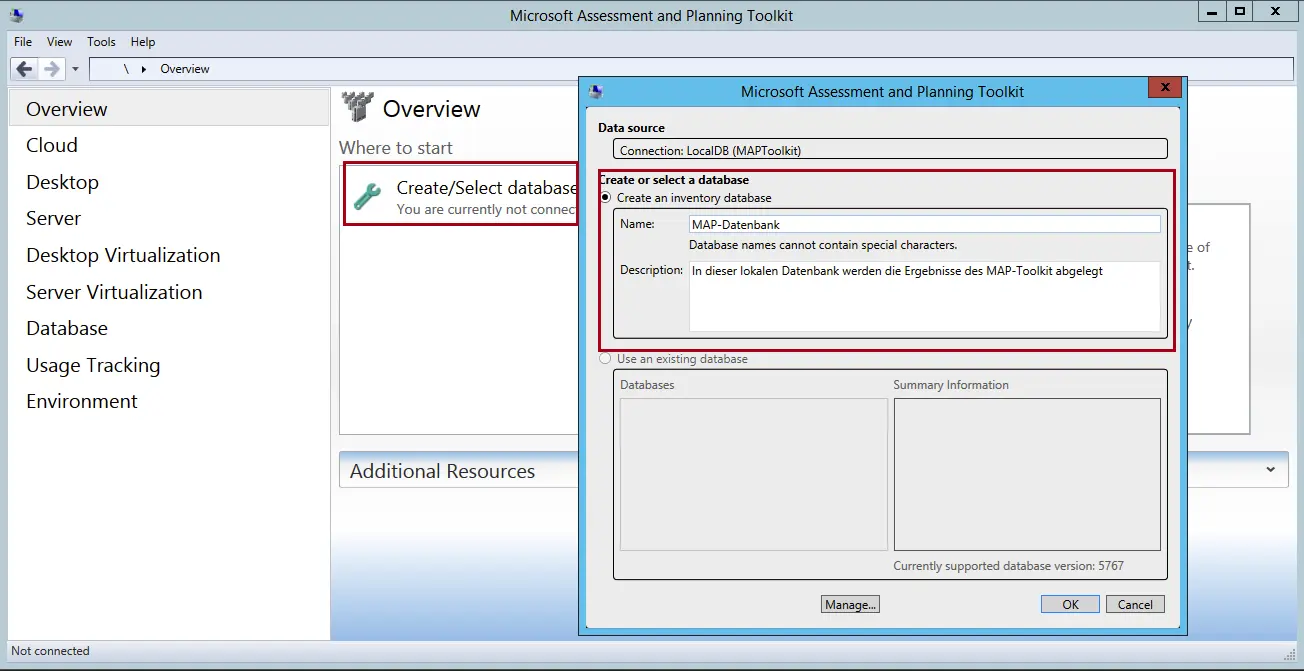Click the wrench icon beside Create/Select database
Image resolution: width=1304 pixels, height=671 pixels.
pyautogui.click(x=368, y=196)
